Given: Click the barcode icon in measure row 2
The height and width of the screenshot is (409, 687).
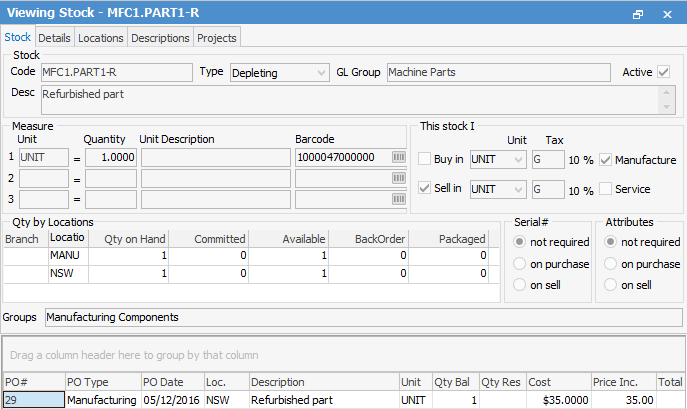Looking at the screenshot, I should pos(398,178).
